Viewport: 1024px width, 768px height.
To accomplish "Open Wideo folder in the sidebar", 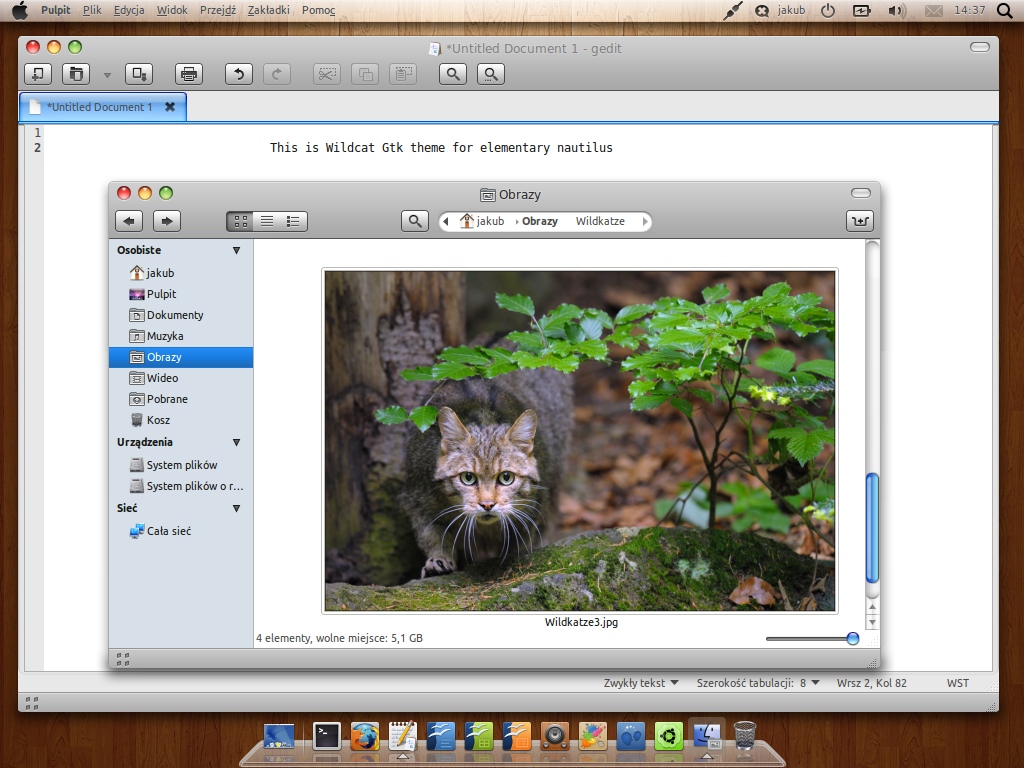I will point(181,378).
